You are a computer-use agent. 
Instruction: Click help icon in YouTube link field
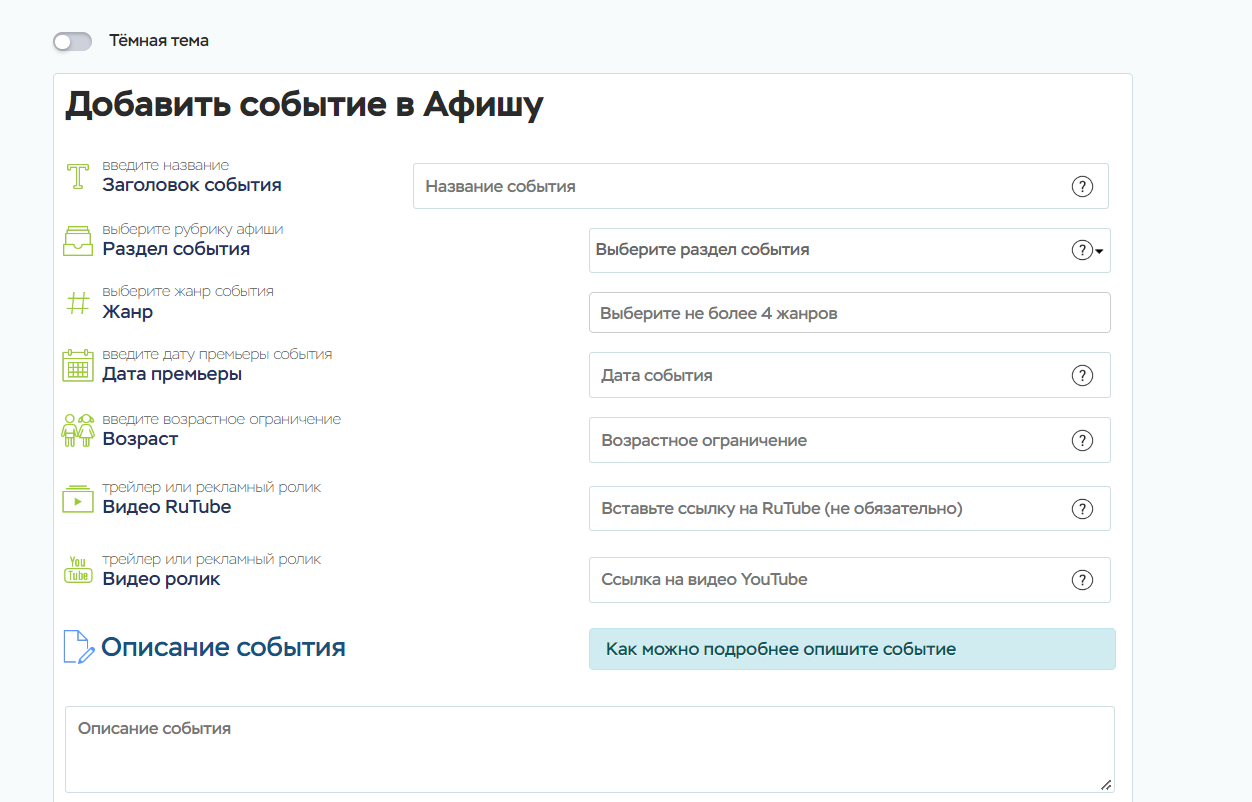pos(1081,580)
